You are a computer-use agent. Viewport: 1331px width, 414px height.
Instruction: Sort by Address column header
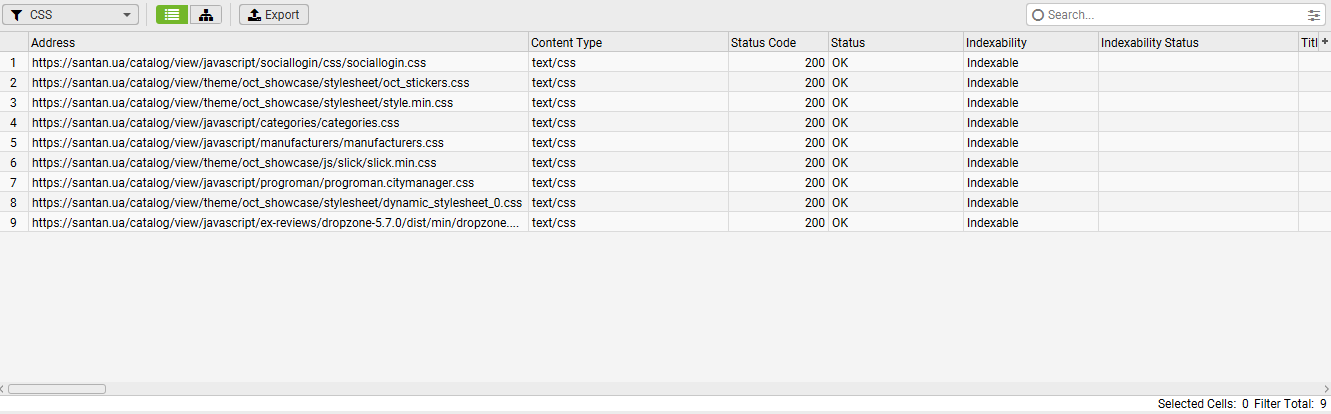(x=278, y=43)
